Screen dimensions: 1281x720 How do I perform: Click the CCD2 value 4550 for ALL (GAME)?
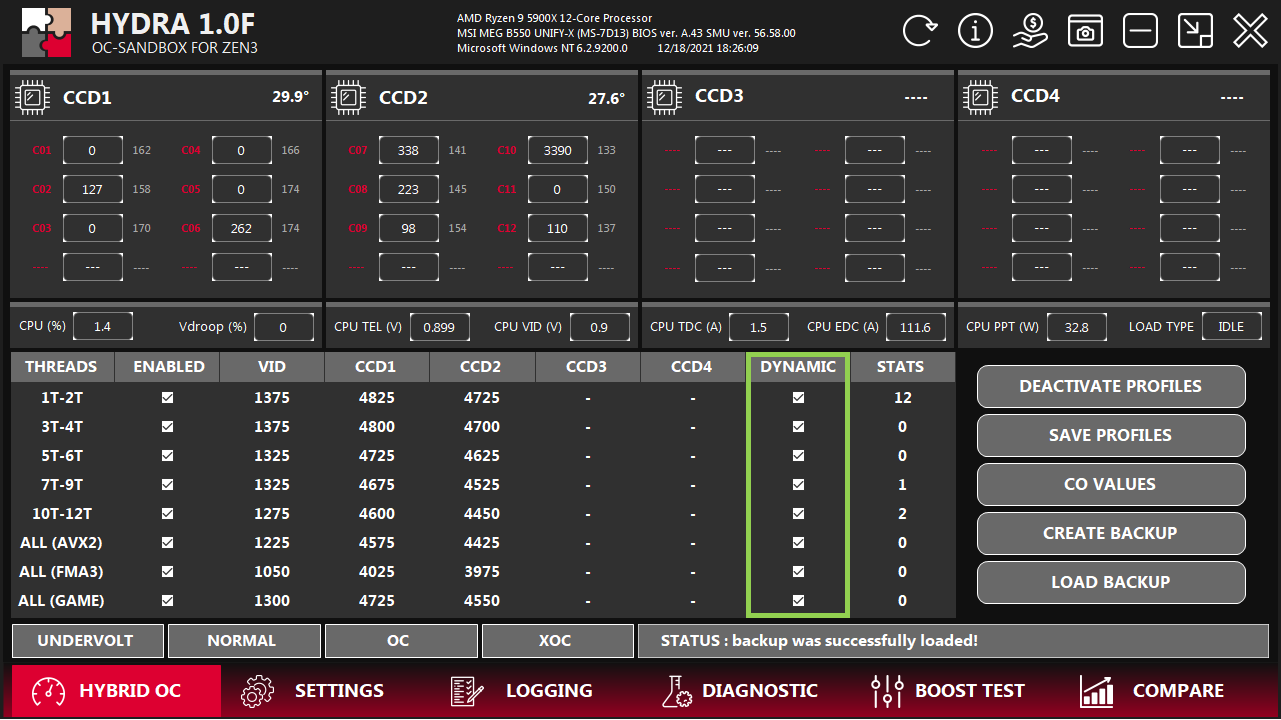click(482, 601)
